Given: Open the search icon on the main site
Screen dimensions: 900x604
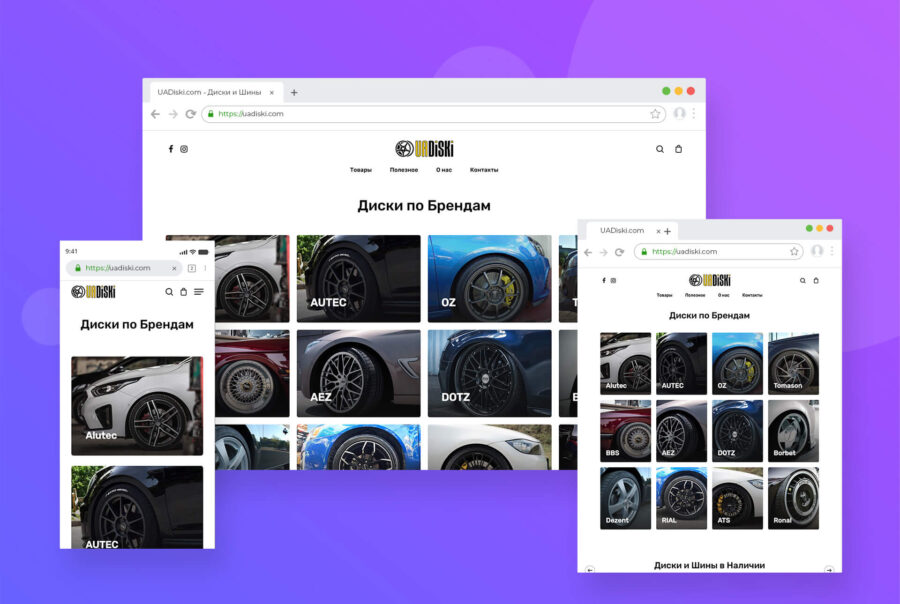Looking at the screenshot, I should click(660, 148).
